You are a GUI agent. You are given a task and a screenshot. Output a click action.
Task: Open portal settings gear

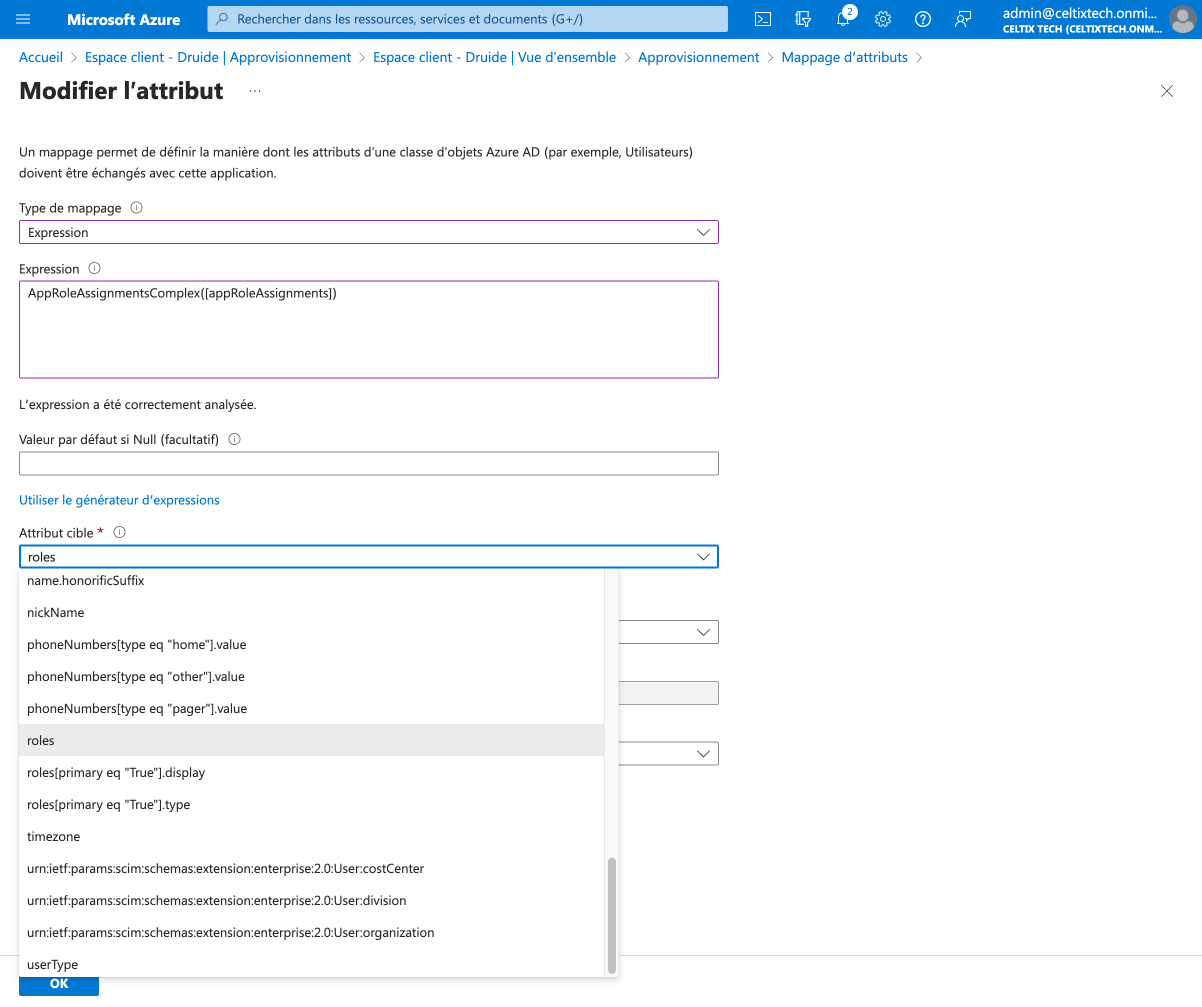point(883,19)
